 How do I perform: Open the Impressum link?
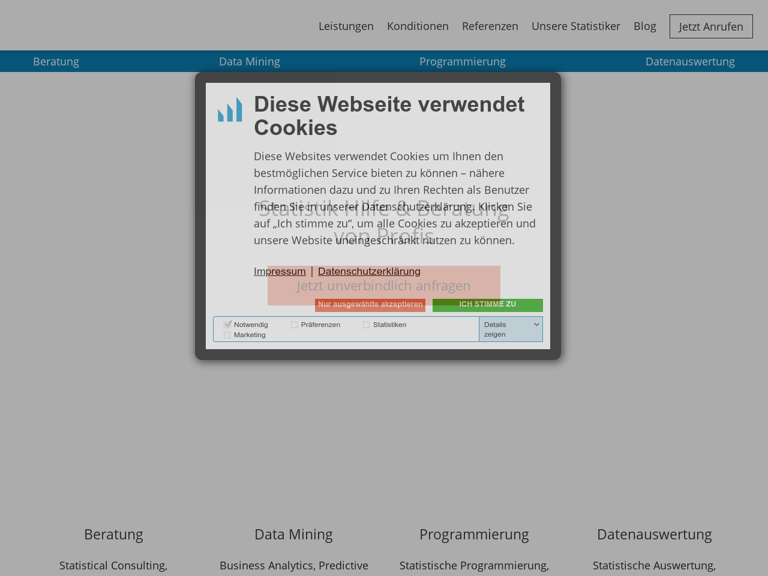pyautogui.click(x=280, y=271)
